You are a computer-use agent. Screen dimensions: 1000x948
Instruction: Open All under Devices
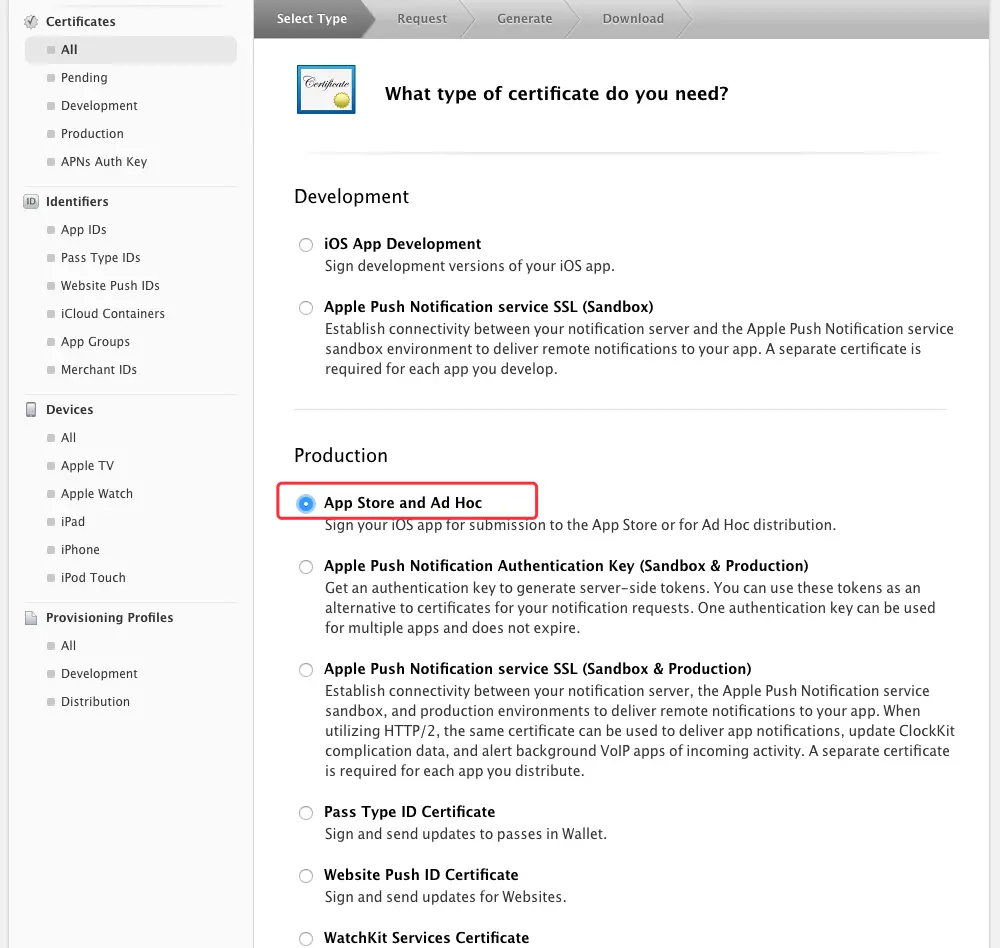click(68, 438)
